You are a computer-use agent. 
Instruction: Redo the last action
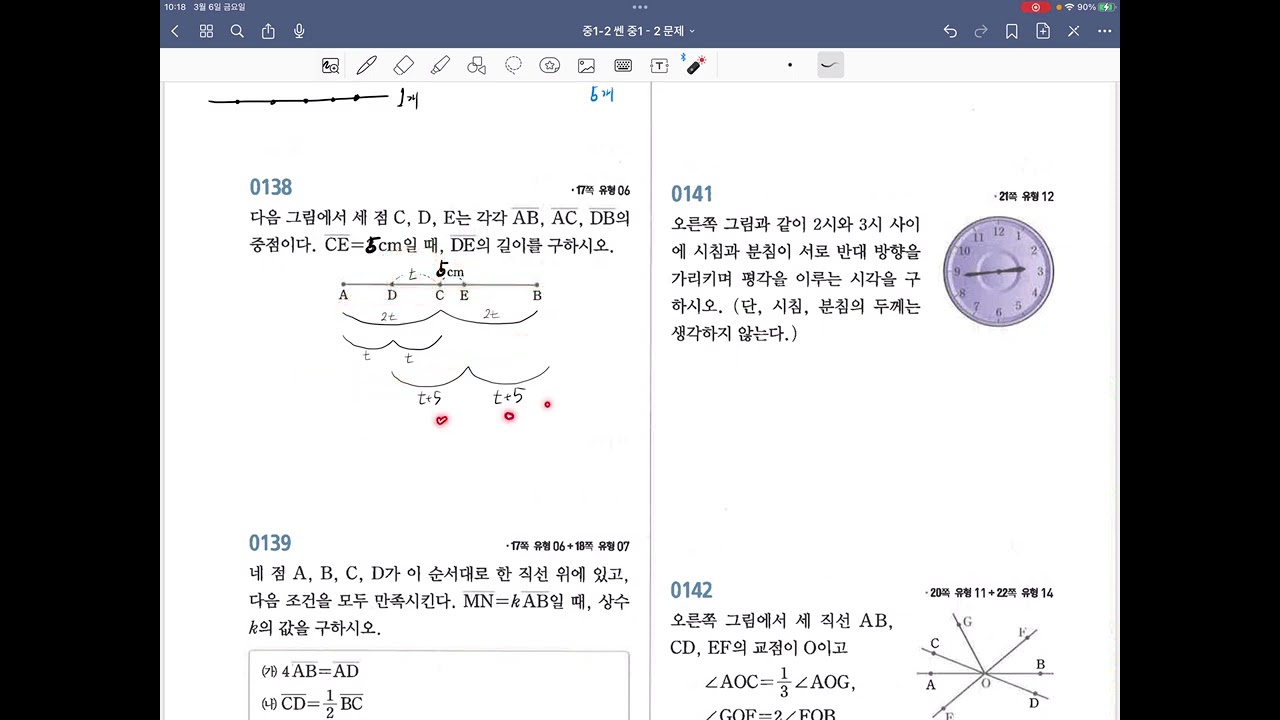[x=981, y=31]
